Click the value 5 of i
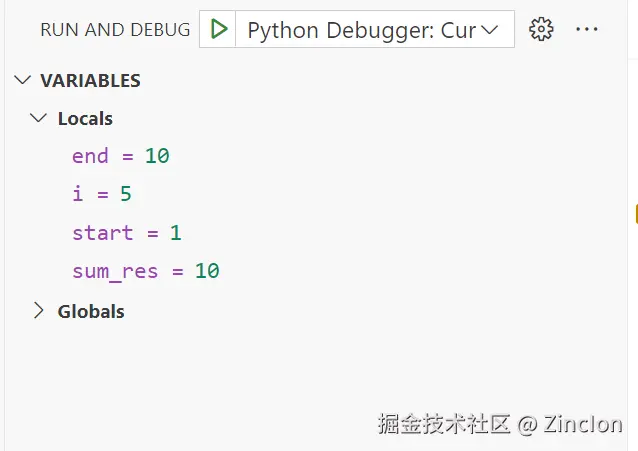 click(126, 194)
